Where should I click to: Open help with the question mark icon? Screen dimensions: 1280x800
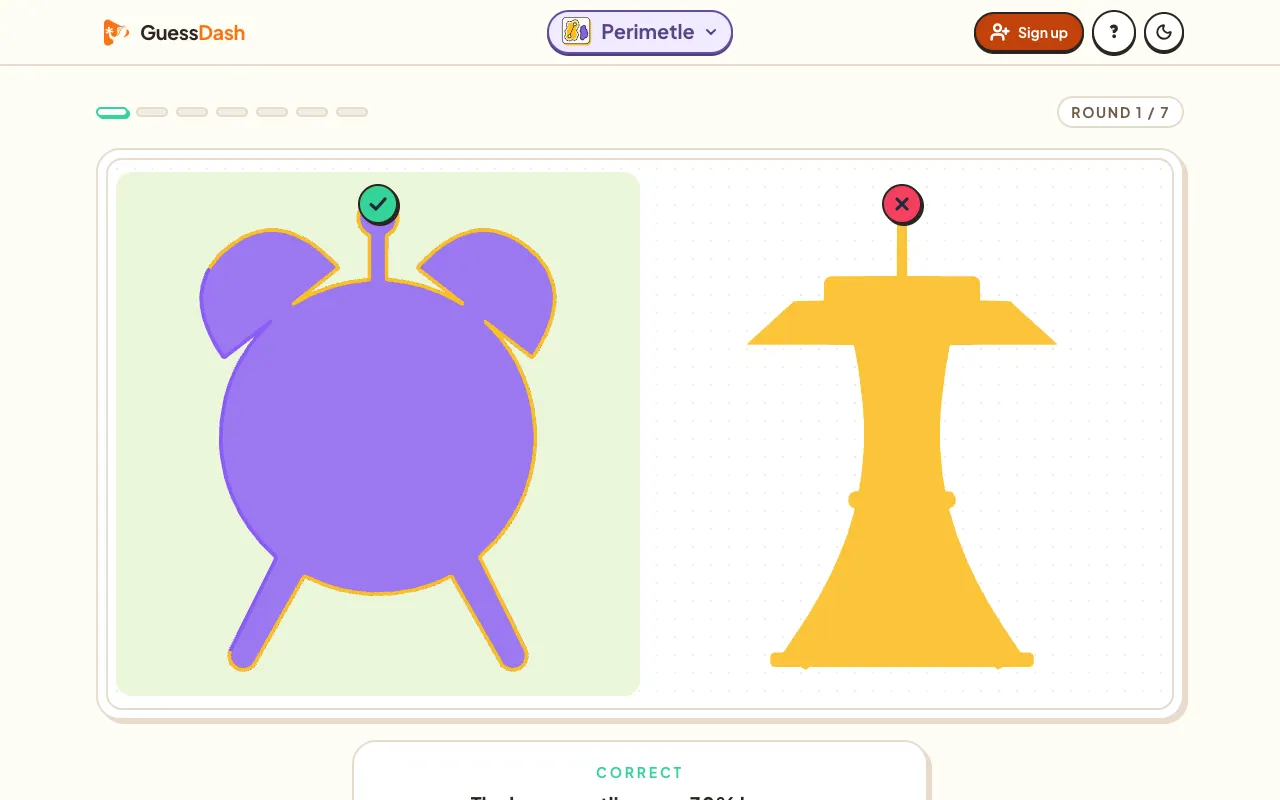[x=1114, y=33]
